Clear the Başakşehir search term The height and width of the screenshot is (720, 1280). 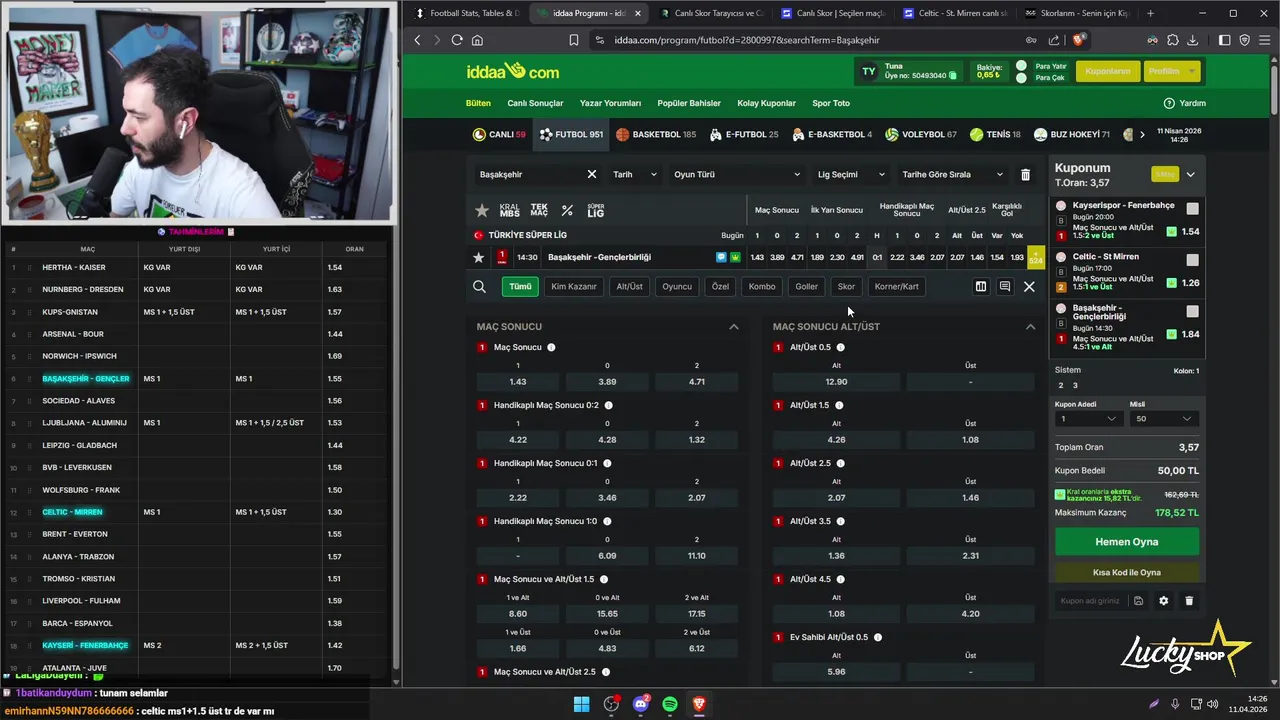click(591, 174)
